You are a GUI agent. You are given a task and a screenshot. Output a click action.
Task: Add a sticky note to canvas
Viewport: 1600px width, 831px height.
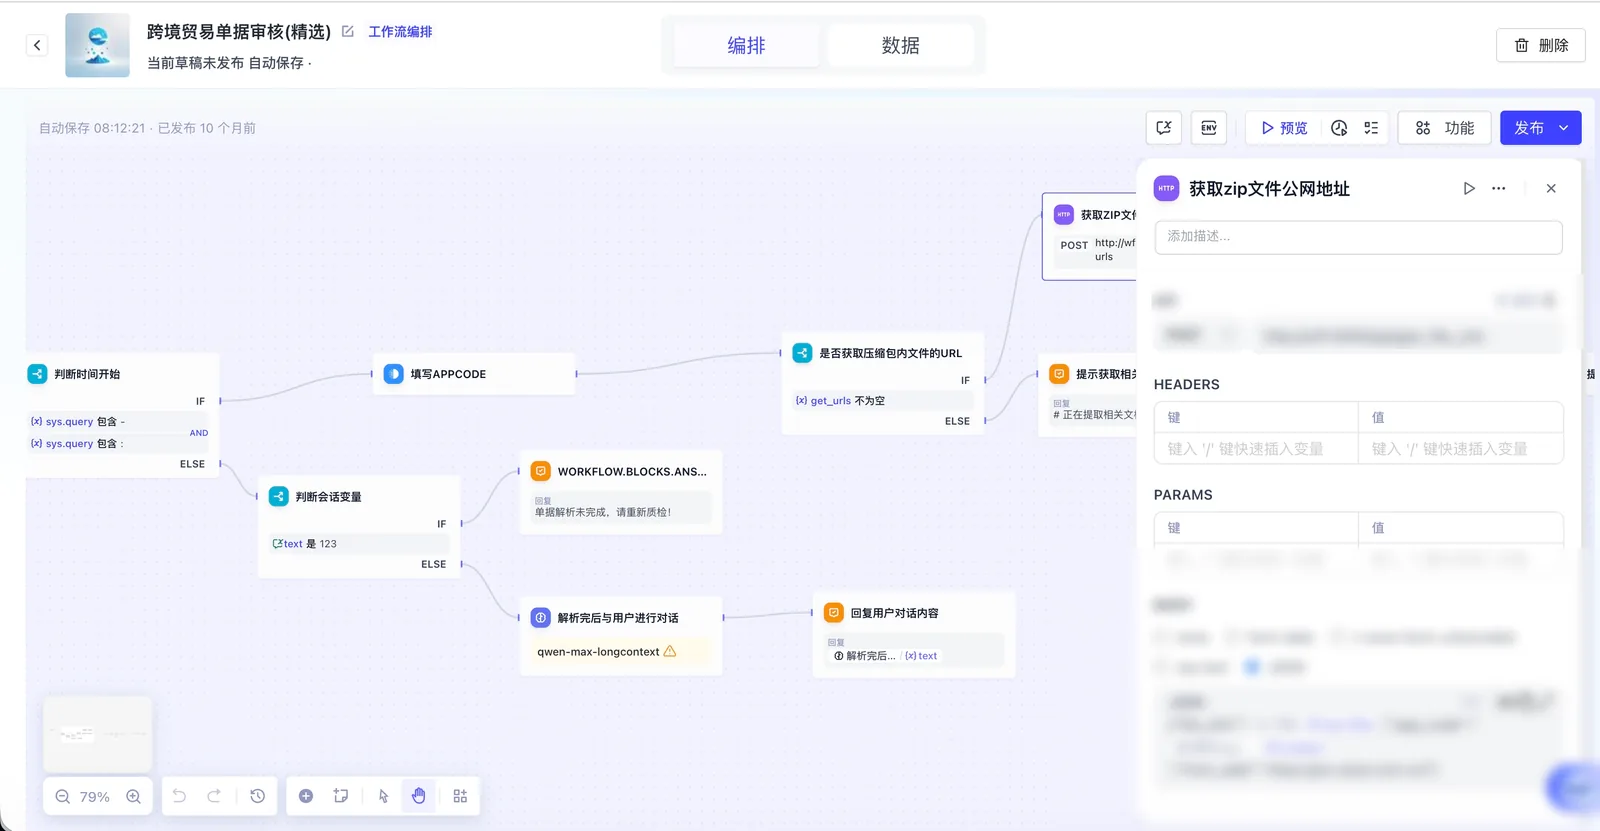pos(341,796)
